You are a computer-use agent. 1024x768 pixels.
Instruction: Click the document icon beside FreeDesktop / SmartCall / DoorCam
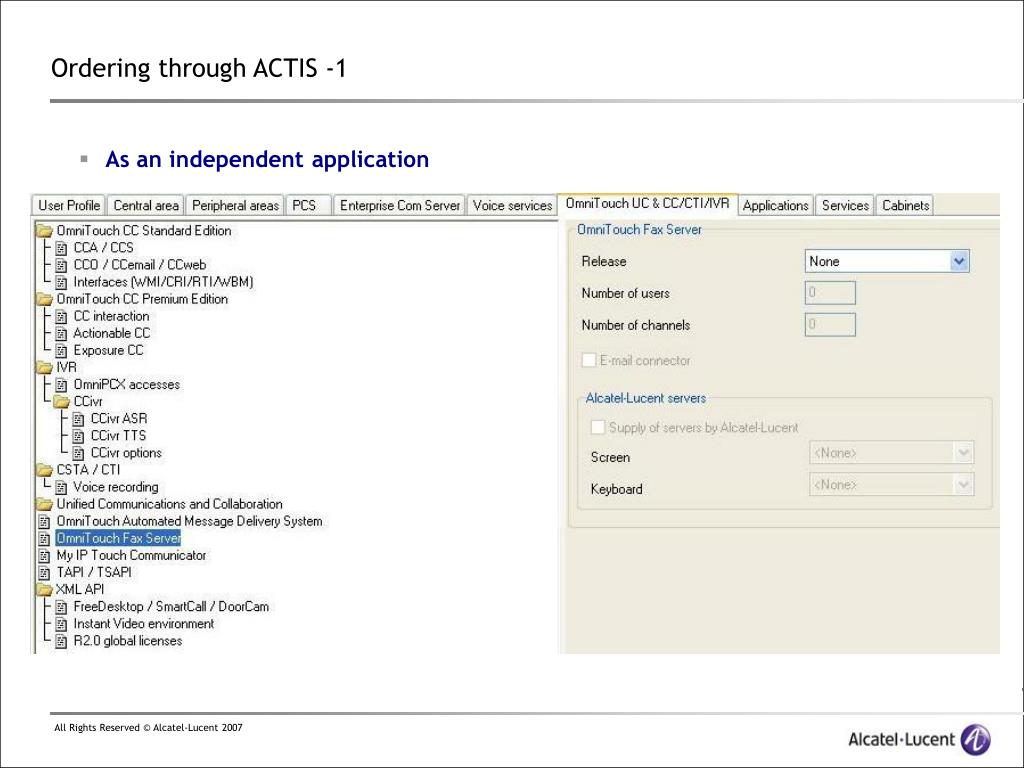pos(61,607)
